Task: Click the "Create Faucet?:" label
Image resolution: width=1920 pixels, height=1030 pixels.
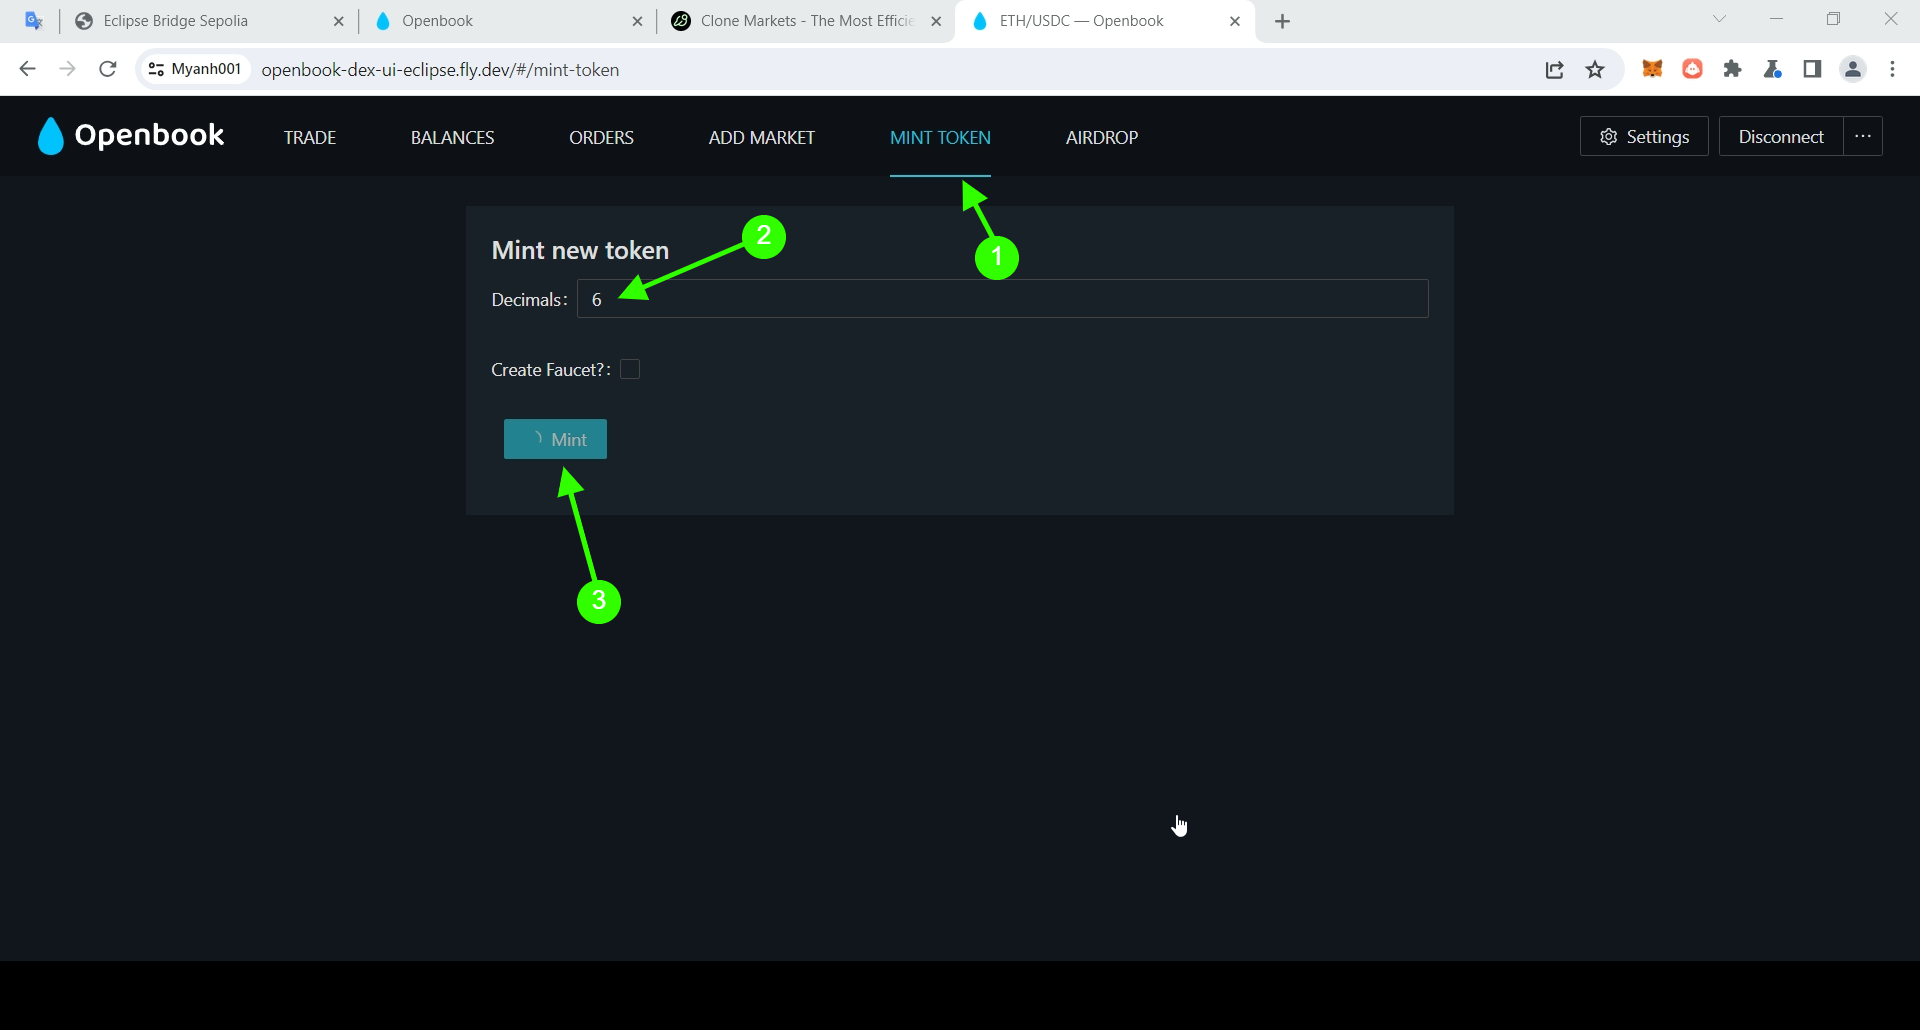Action: coord(551,370)
